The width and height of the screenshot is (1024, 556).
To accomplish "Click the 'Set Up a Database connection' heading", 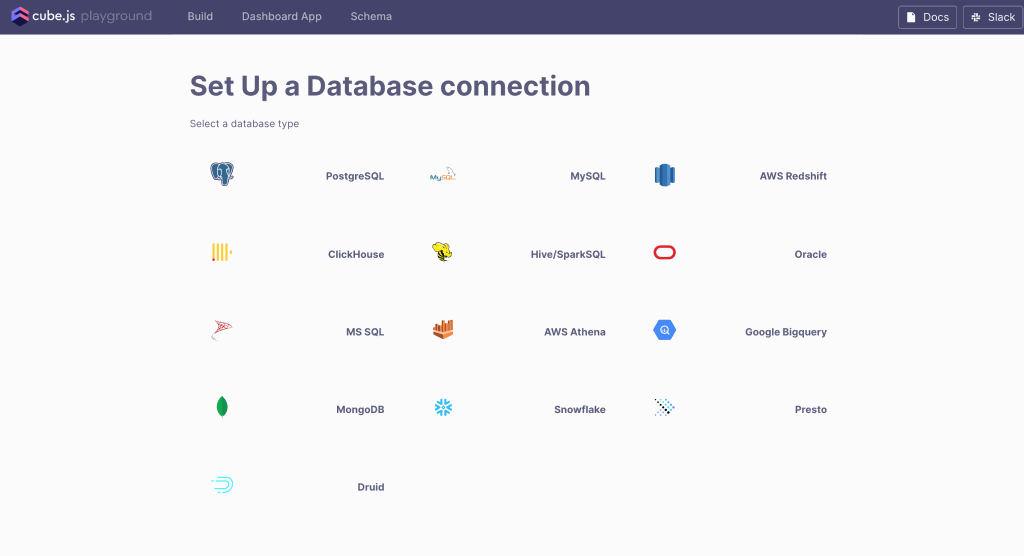I will pyautogui.click(x=390, y=86).
